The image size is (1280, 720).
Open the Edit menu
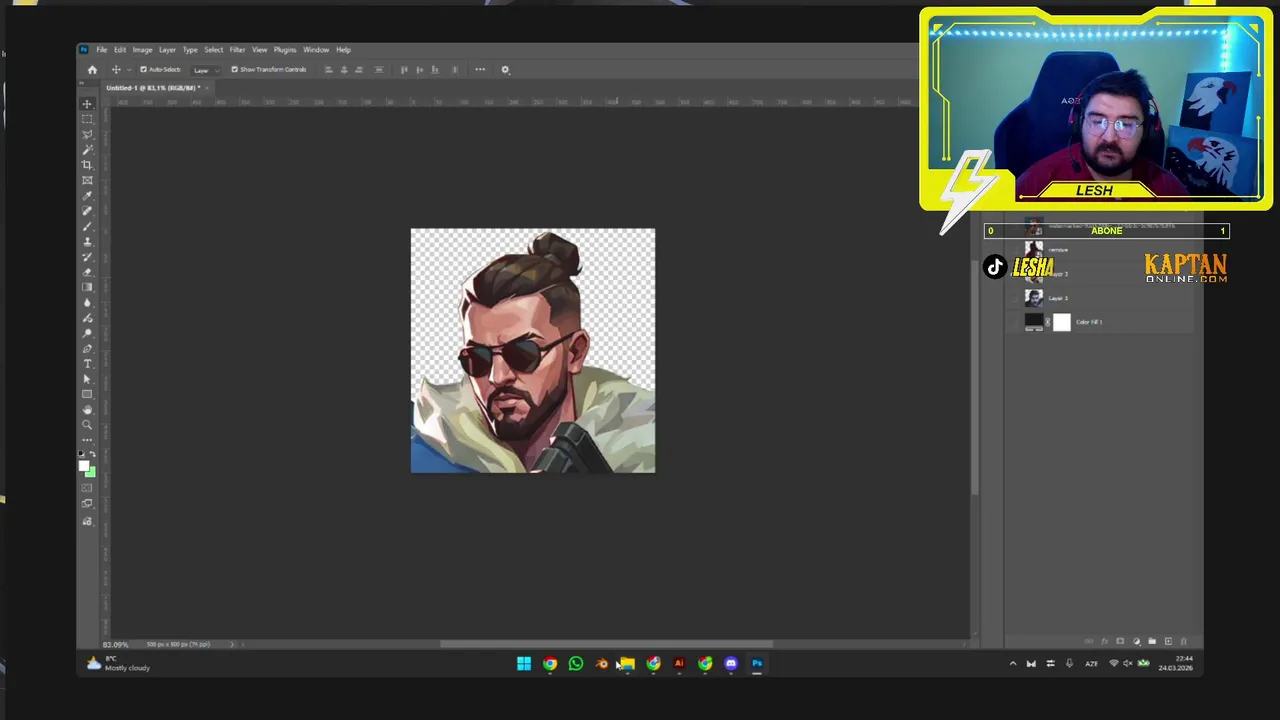120,49
